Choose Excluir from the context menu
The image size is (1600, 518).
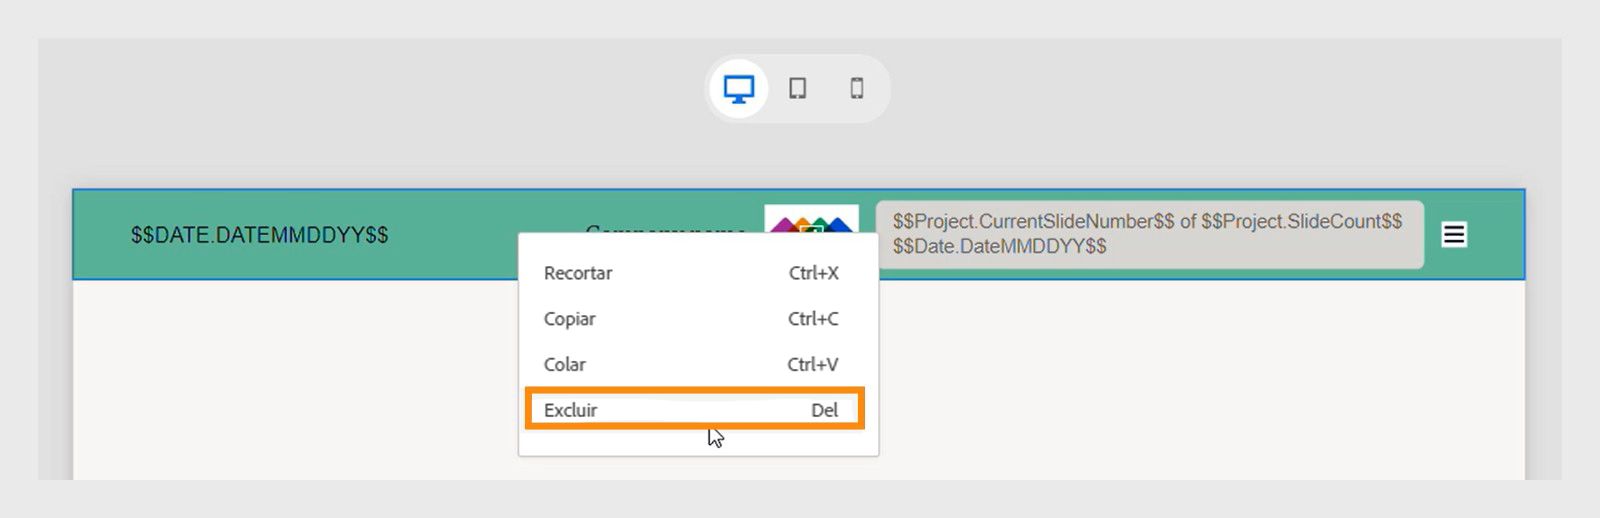click(570, 410)
